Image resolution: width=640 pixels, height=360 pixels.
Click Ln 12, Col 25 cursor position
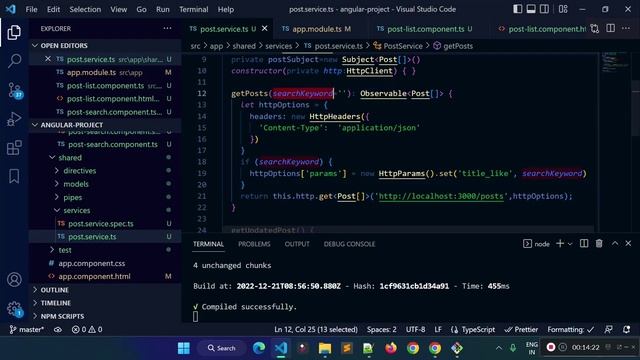pos(316,329)
